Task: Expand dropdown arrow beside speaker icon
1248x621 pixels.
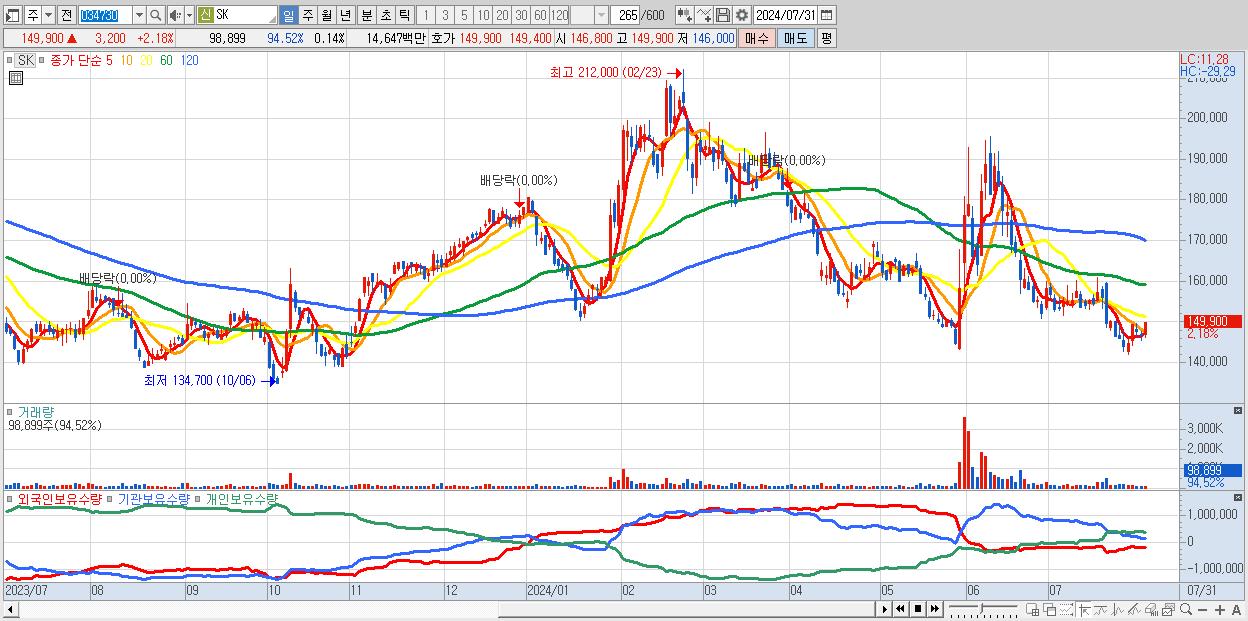Action: pos(189,15)
